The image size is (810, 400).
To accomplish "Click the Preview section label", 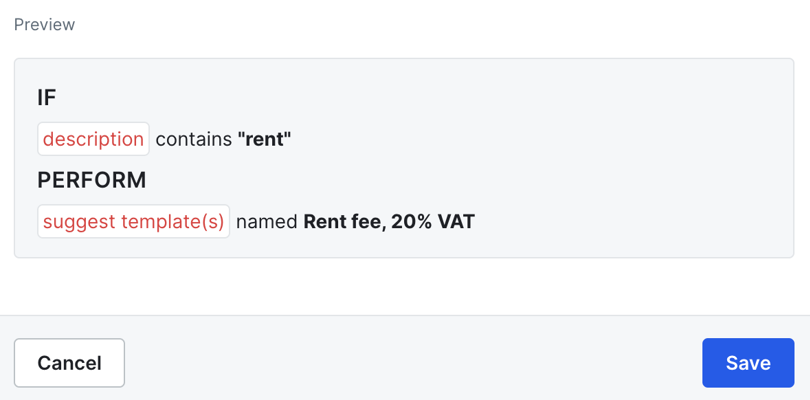I will (x=44, y=24).
